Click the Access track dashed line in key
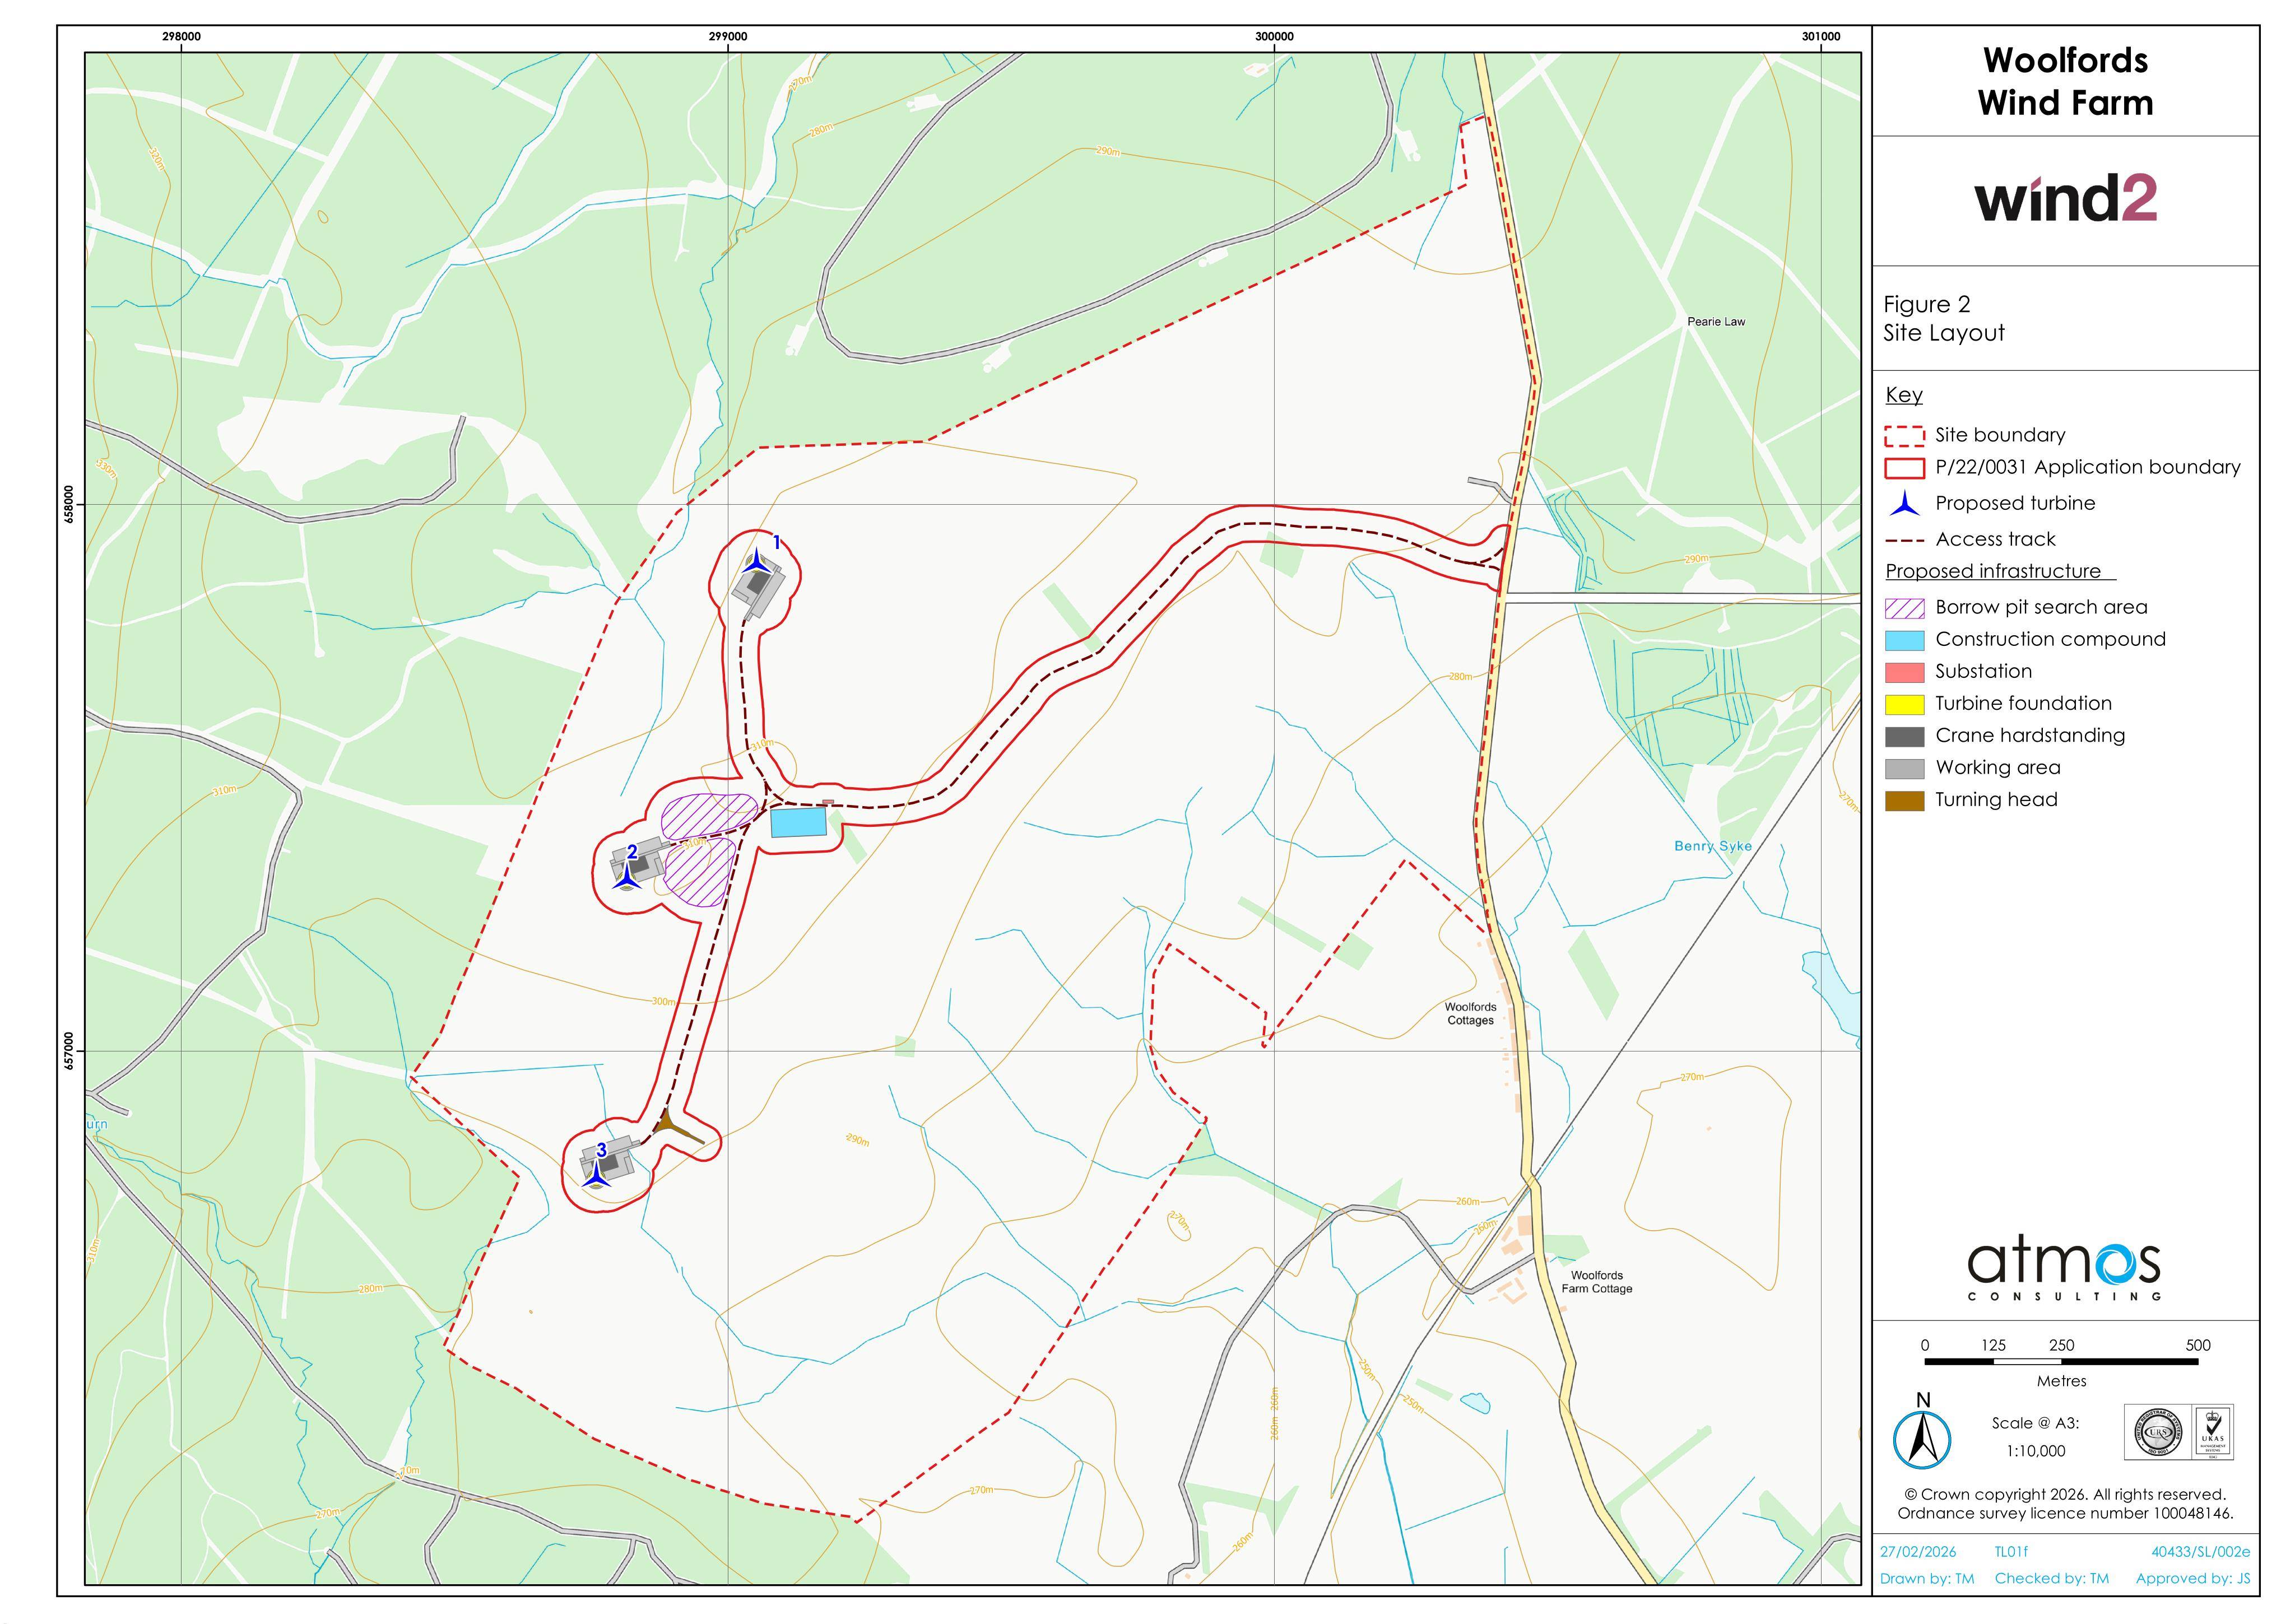 coord(1905,540)
